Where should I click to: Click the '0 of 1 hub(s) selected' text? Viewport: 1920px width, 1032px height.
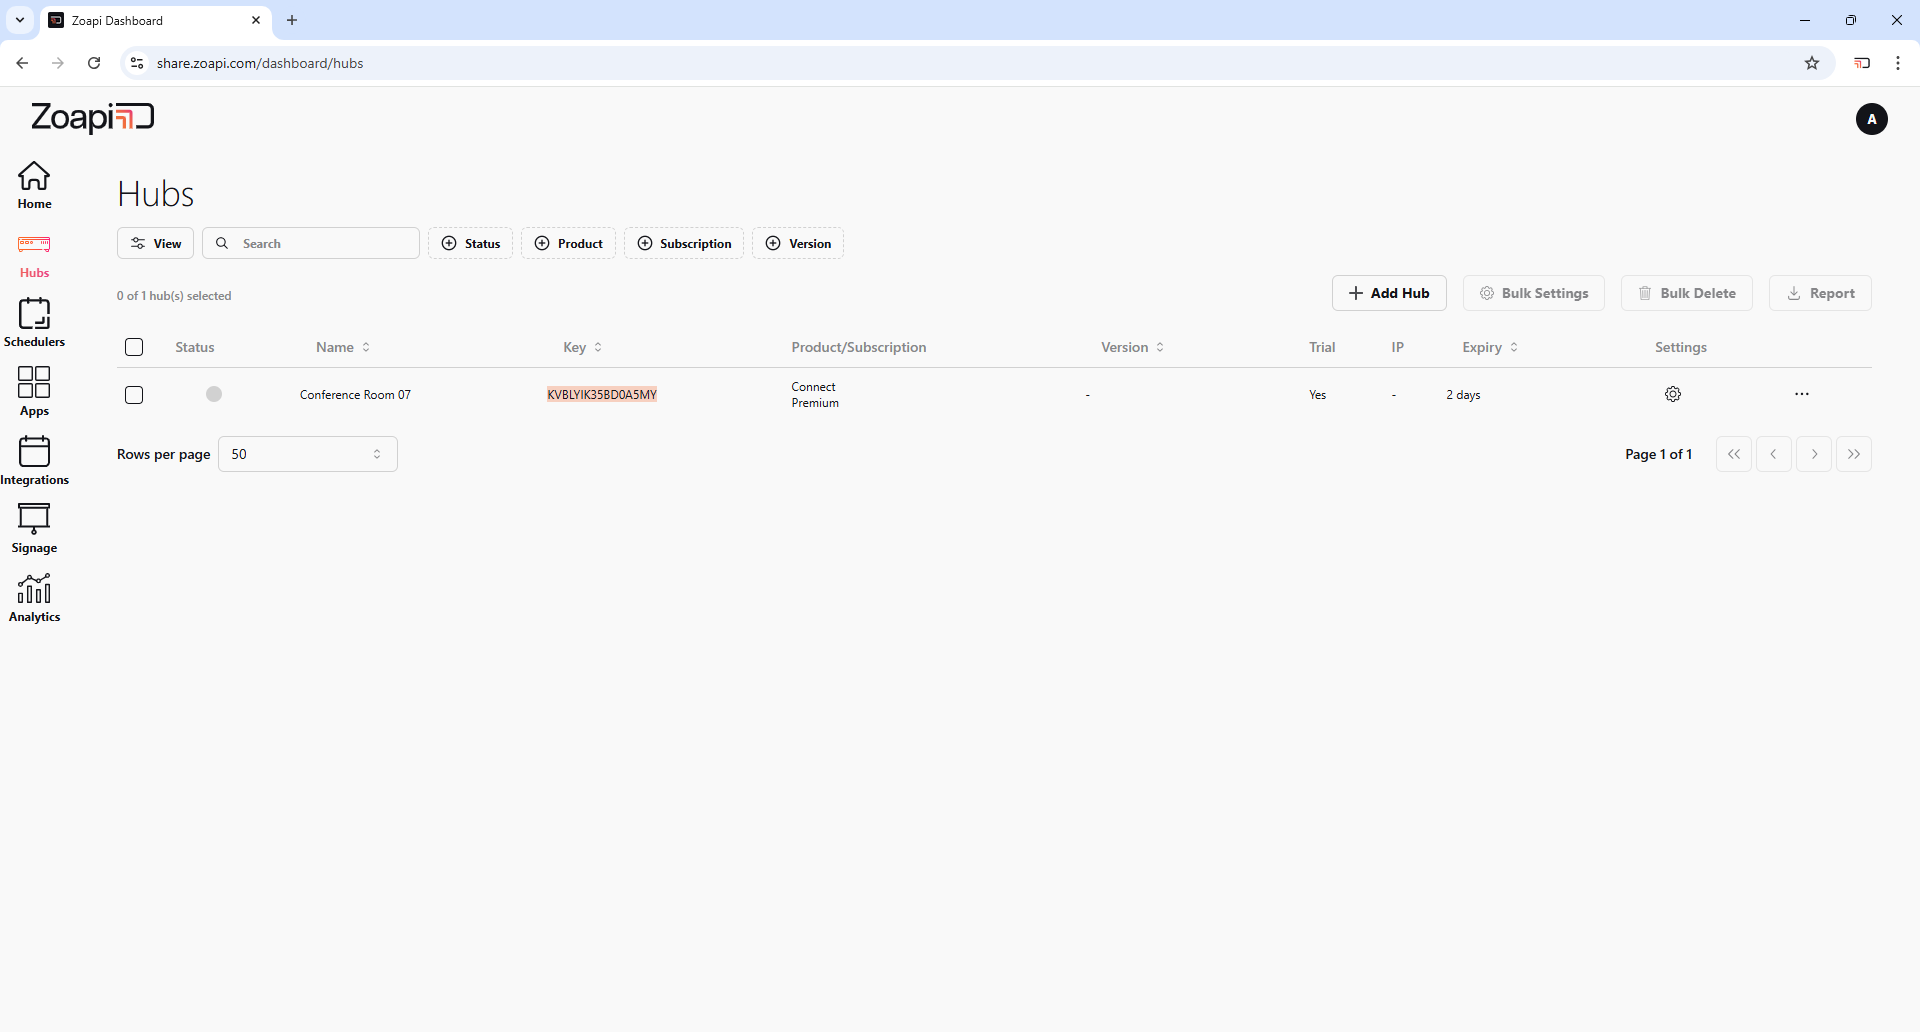pos(174,296)
